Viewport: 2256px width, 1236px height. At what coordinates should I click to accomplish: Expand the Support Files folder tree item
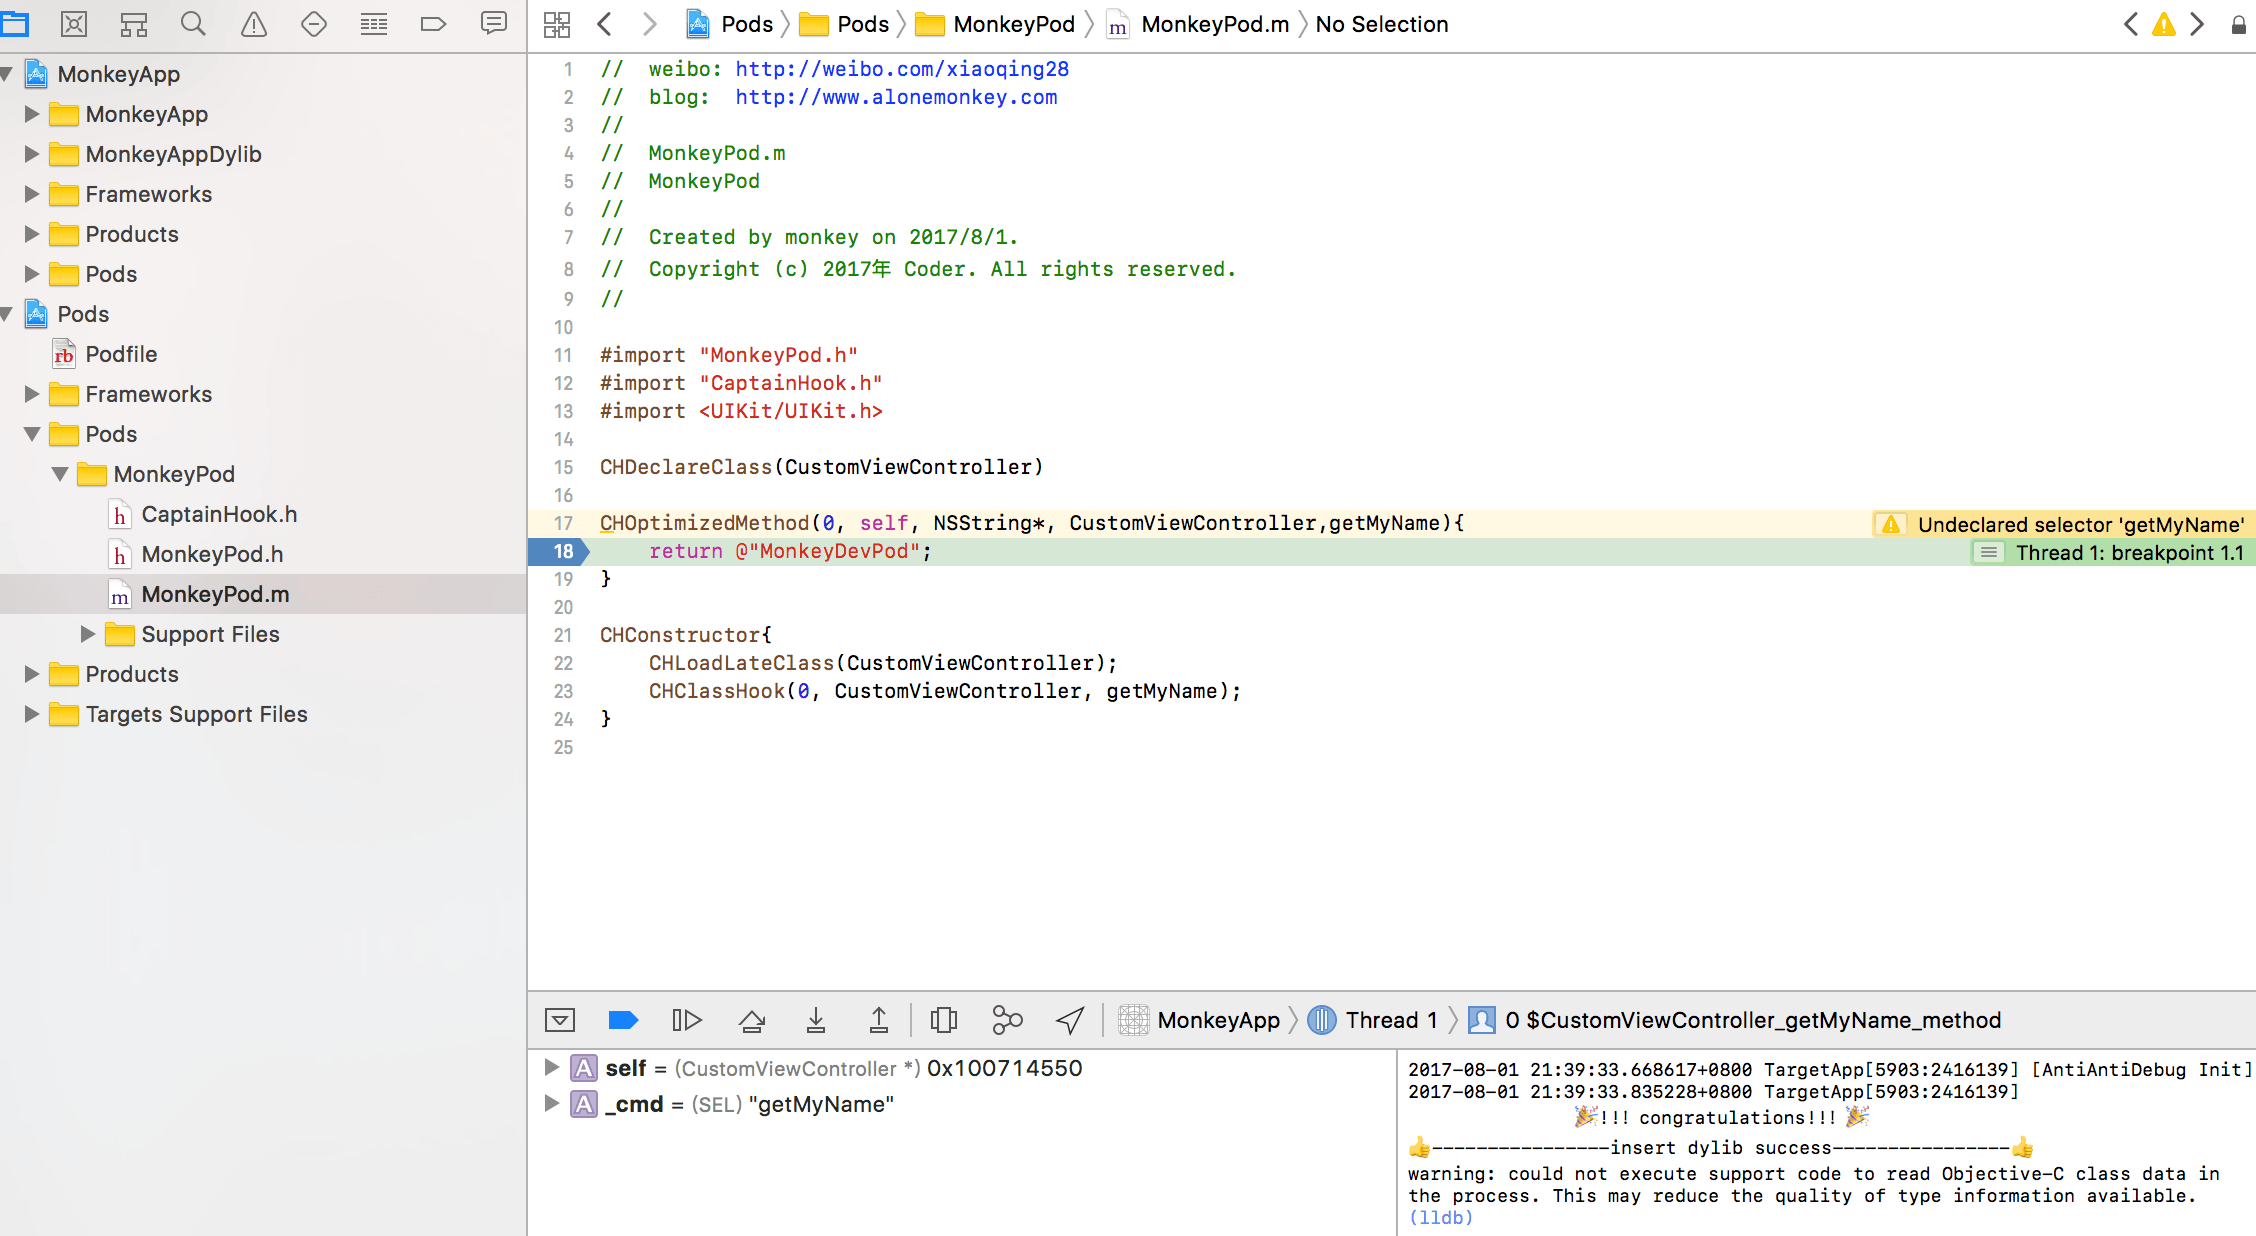click(85, 633)
